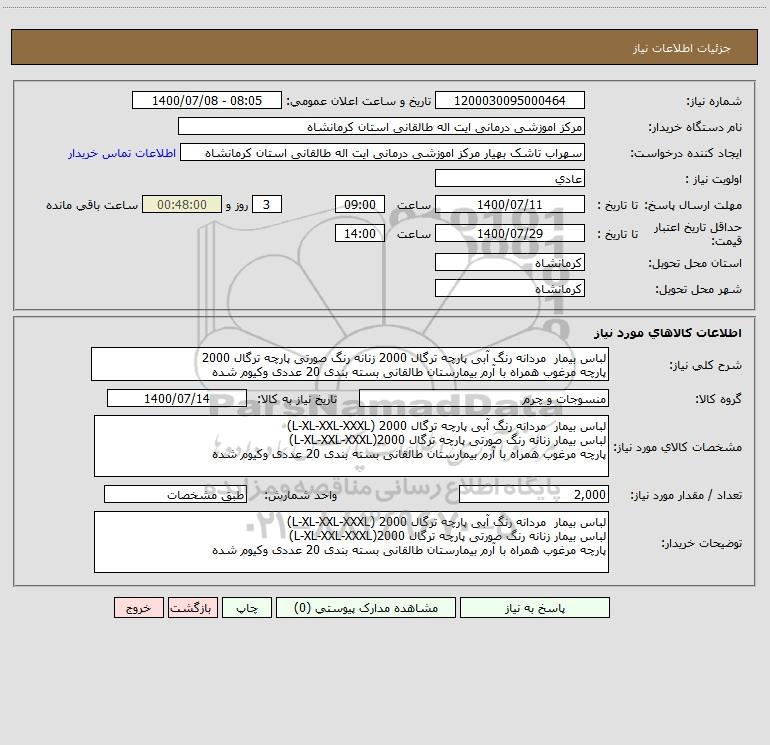Click the quantity field showing 2,000
Viewport: 770px width, 745px height.
(x=534, y=494)
